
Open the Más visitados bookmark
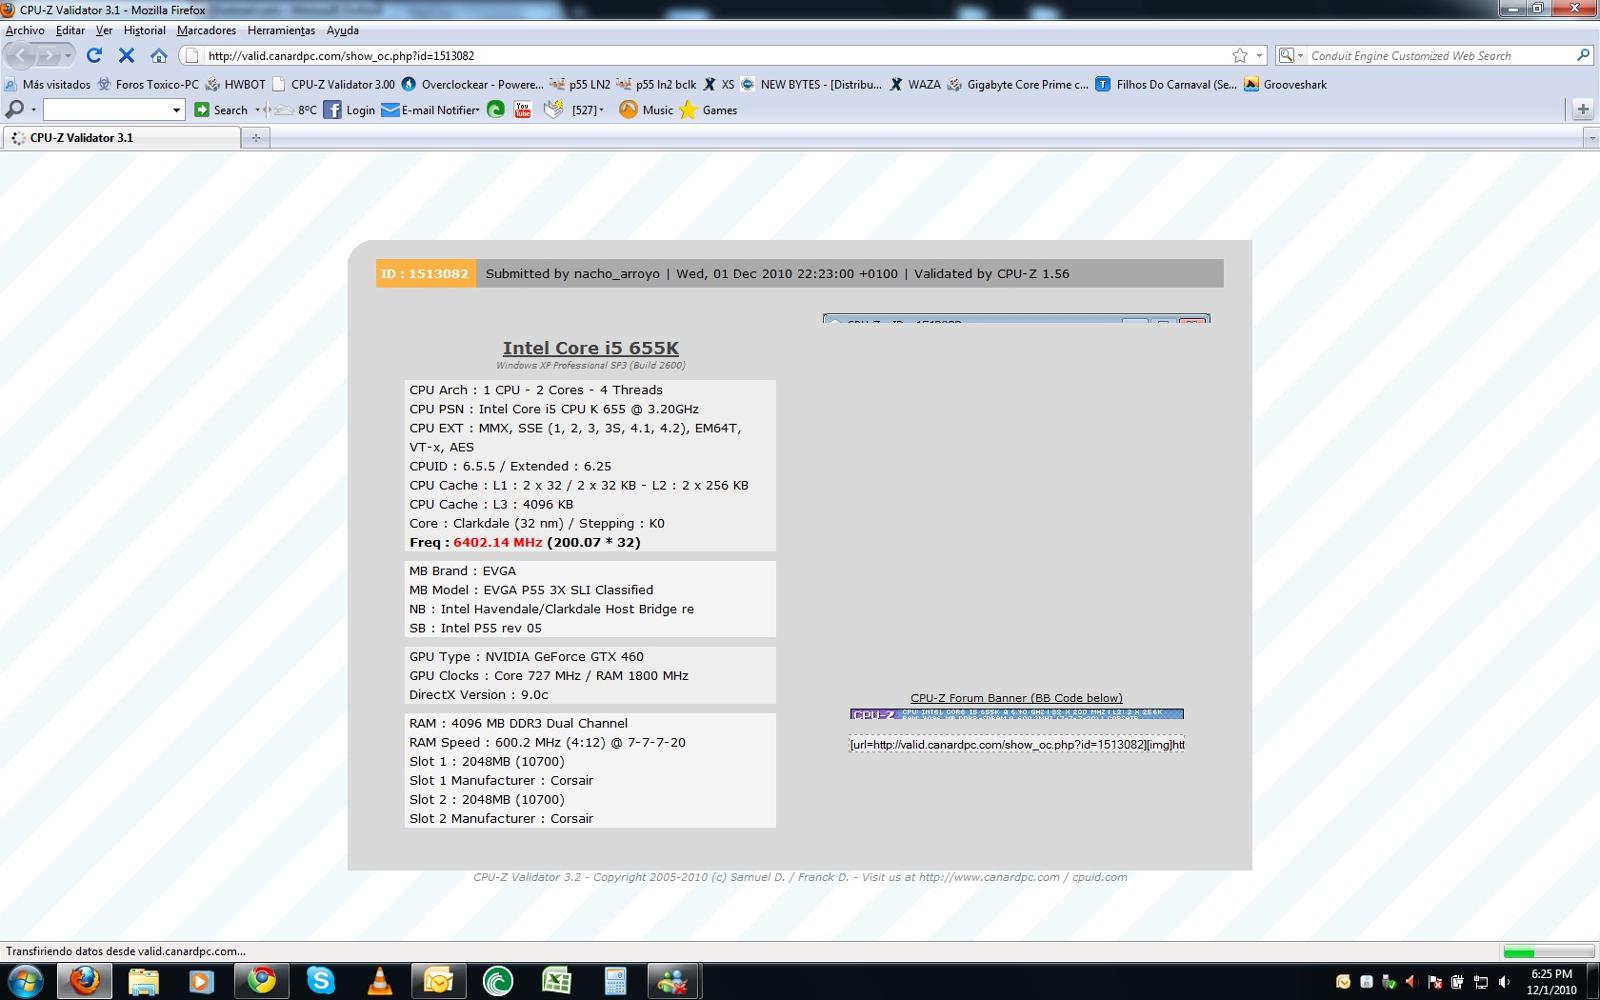coord(47,84)
